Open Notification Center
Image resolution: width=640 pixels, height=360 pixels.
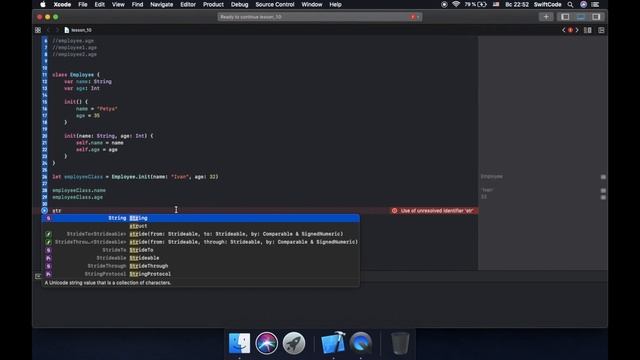click(596, 4)
